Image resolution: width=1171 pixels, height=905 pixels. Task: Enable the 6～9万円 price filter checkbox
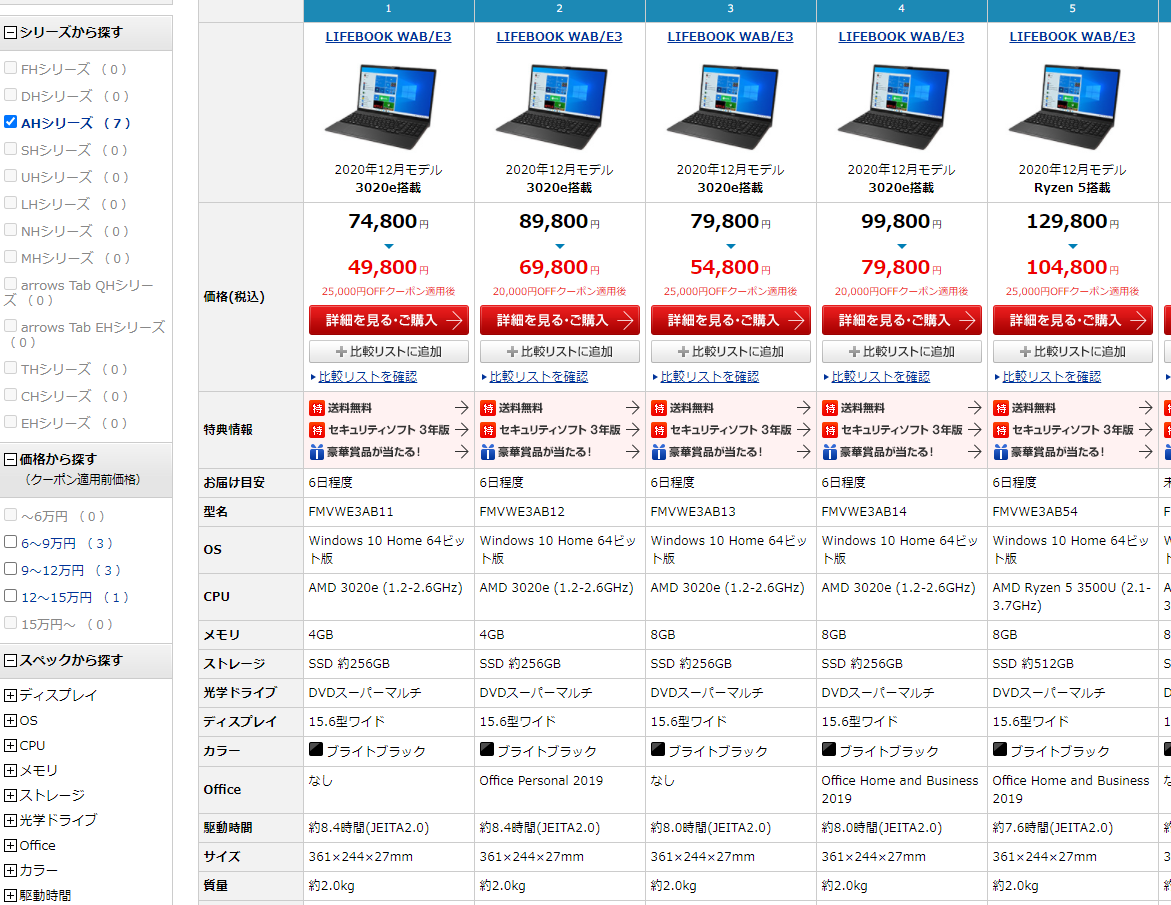tap(10, 542)
